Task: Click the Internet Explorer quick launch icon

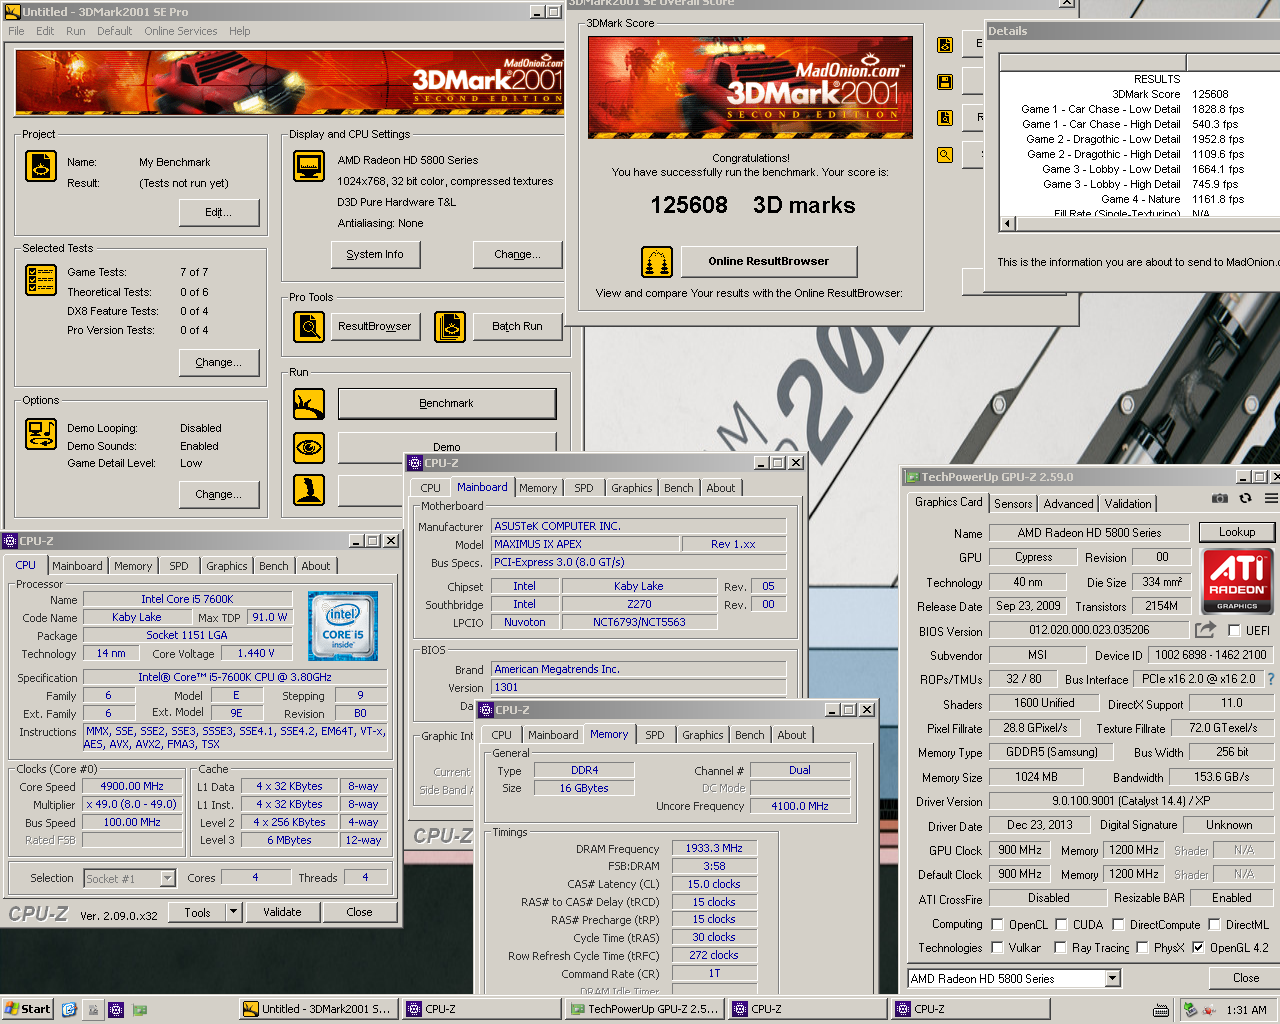Action: click(69, 1009)
